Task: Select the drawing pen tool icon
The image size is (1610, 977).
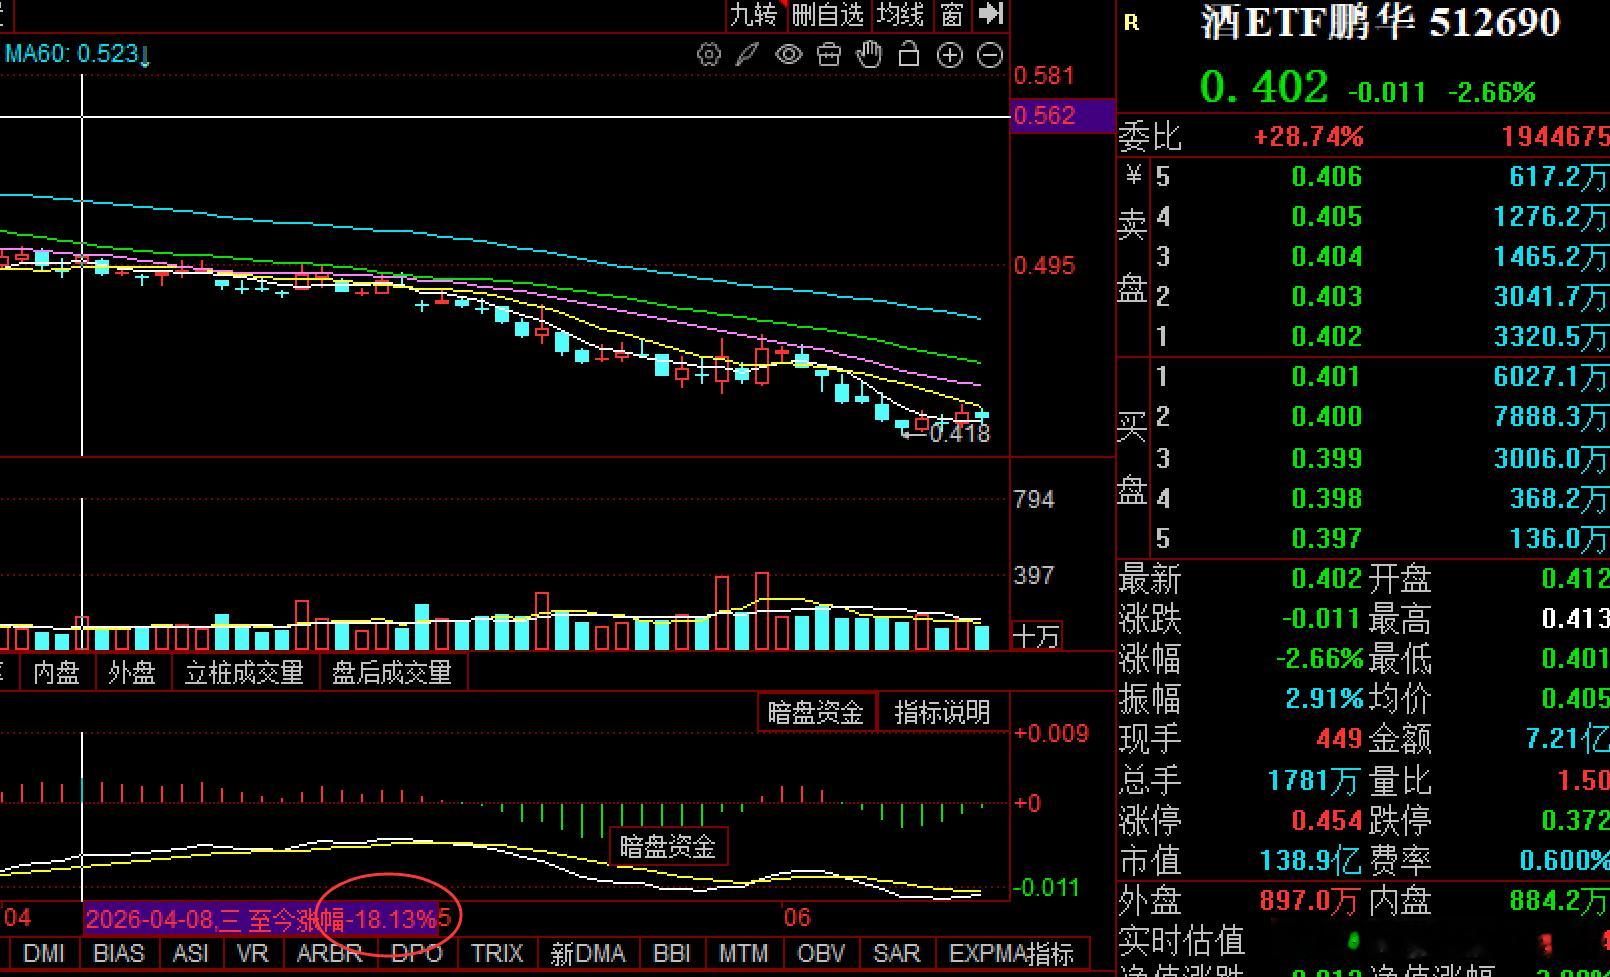Action: (748, 55)
